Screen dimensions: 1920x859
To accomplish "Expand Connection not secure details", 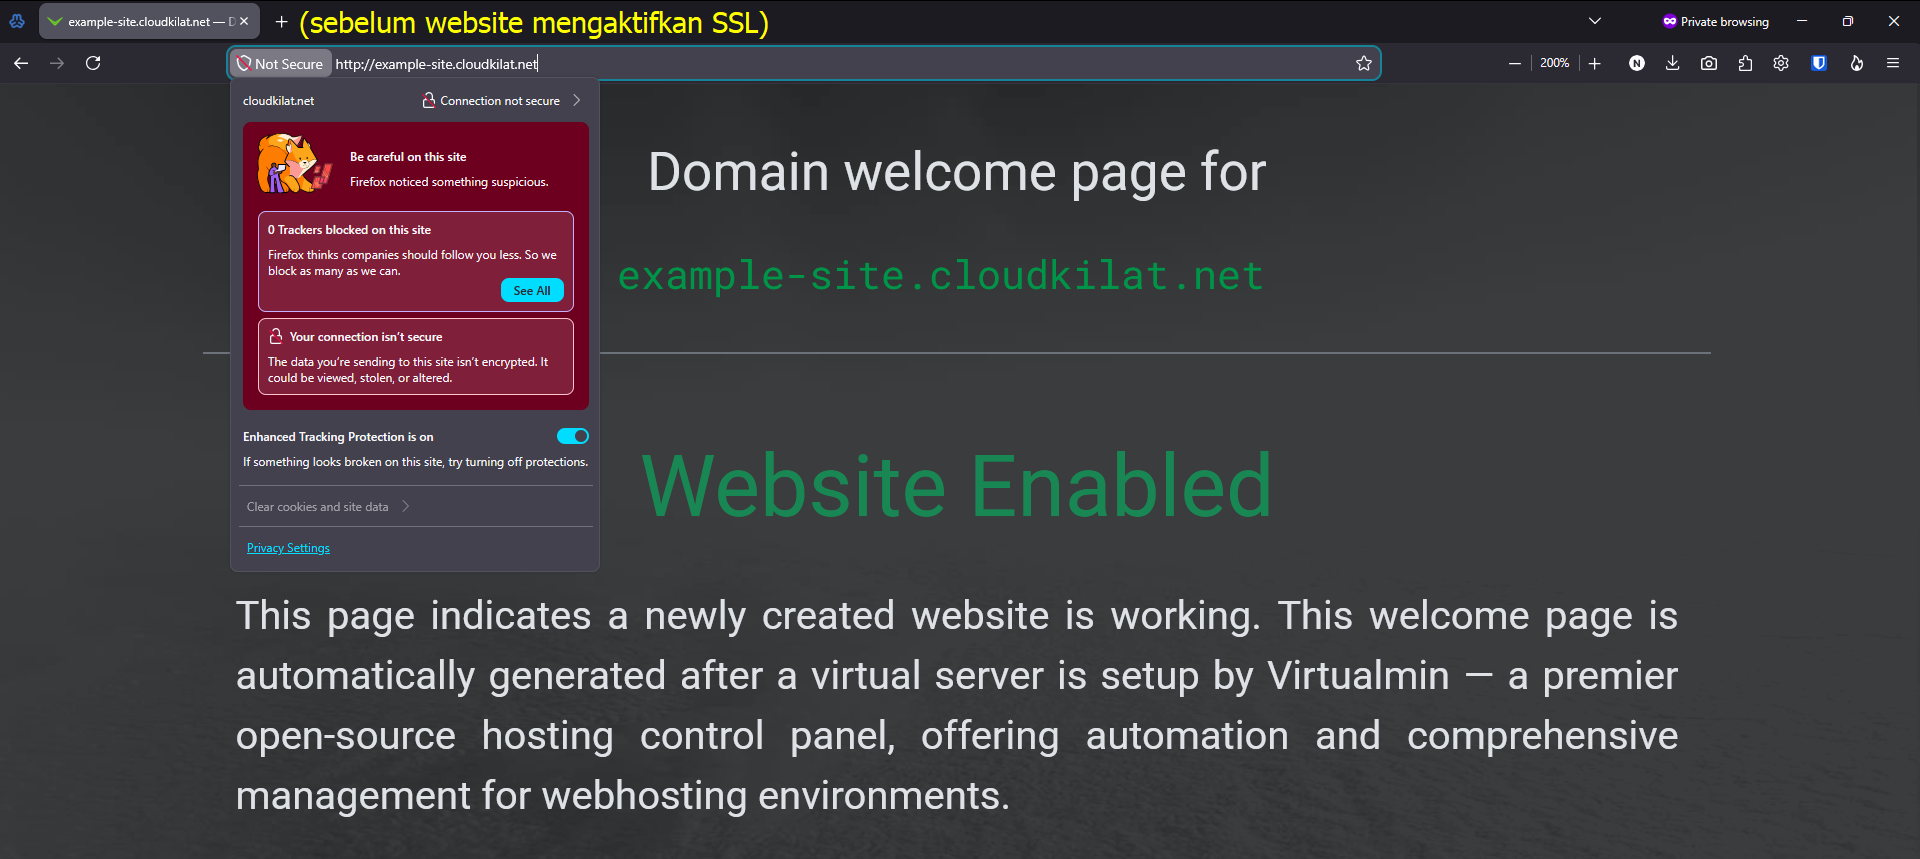I will [x=501, y=100].
